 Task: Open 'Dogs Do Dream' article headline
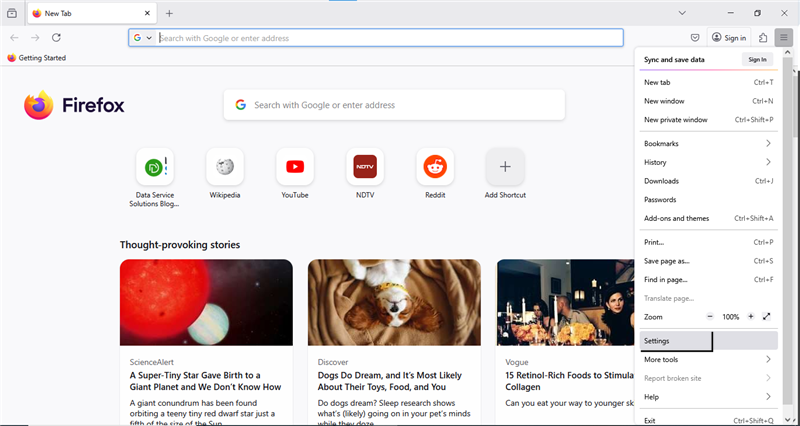click(390, 381)
